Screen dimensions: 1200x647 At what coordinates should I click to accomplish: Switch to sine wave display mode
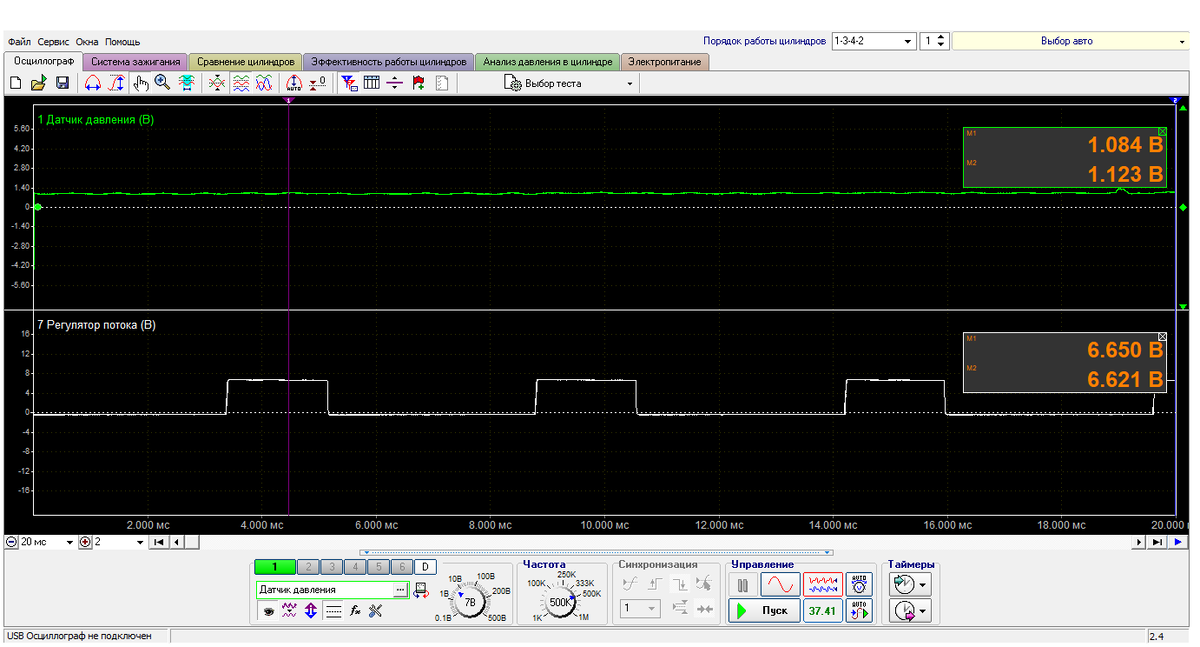(x=780, y=583)
